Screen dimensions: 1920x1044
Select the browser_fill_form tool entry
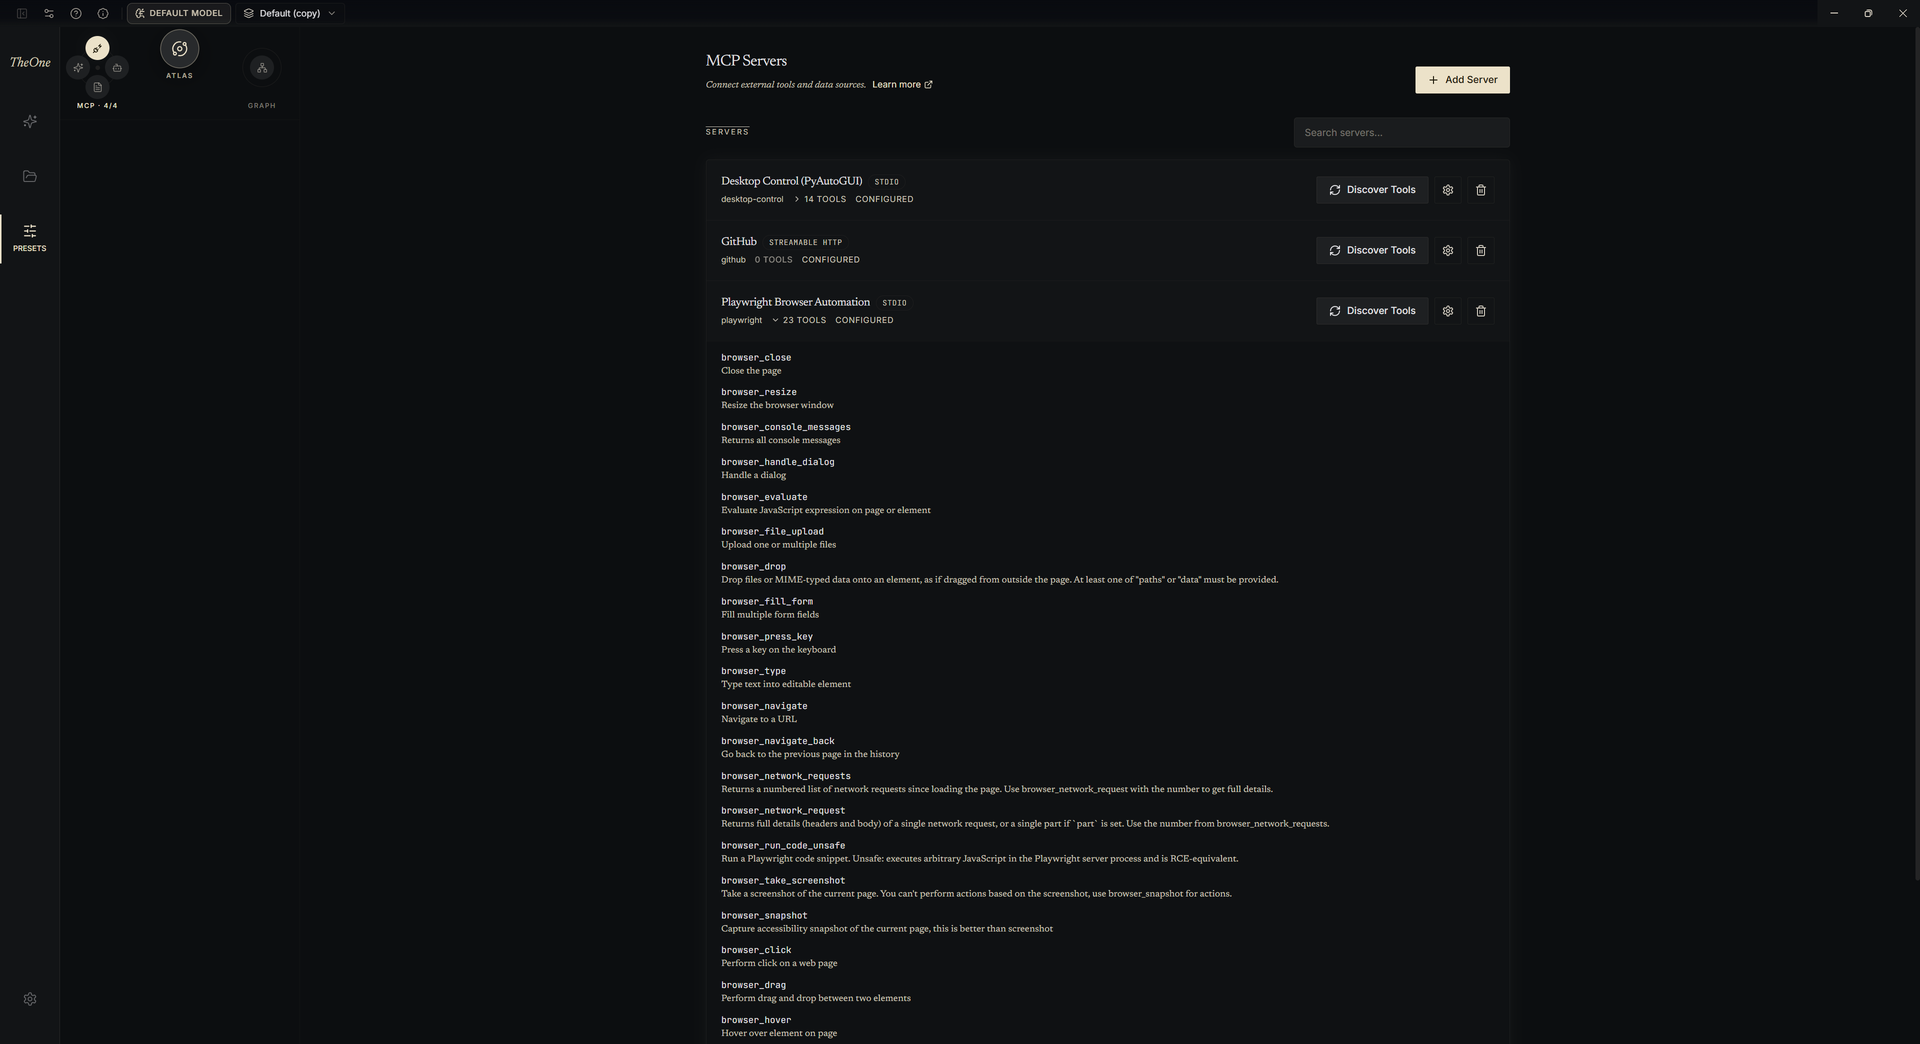(770, 608)
